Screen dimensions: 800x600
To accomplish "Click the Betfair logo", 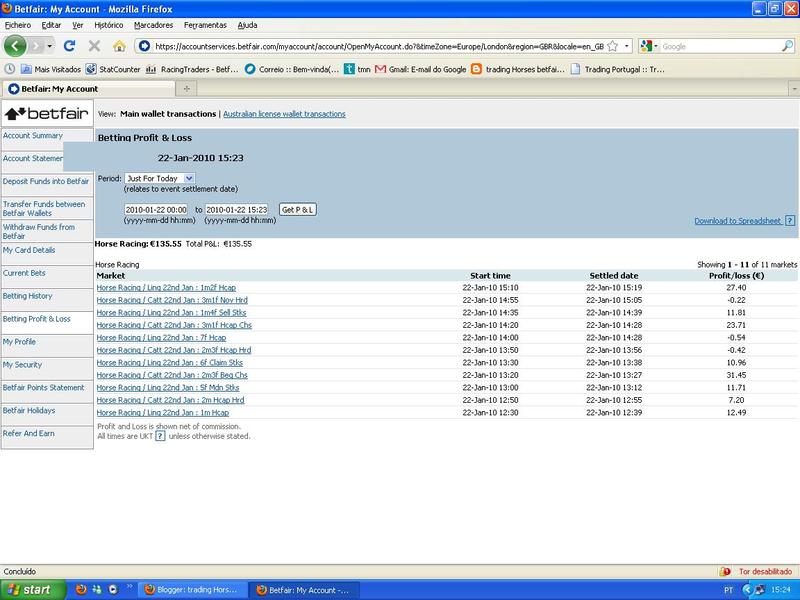I will 46,113.
